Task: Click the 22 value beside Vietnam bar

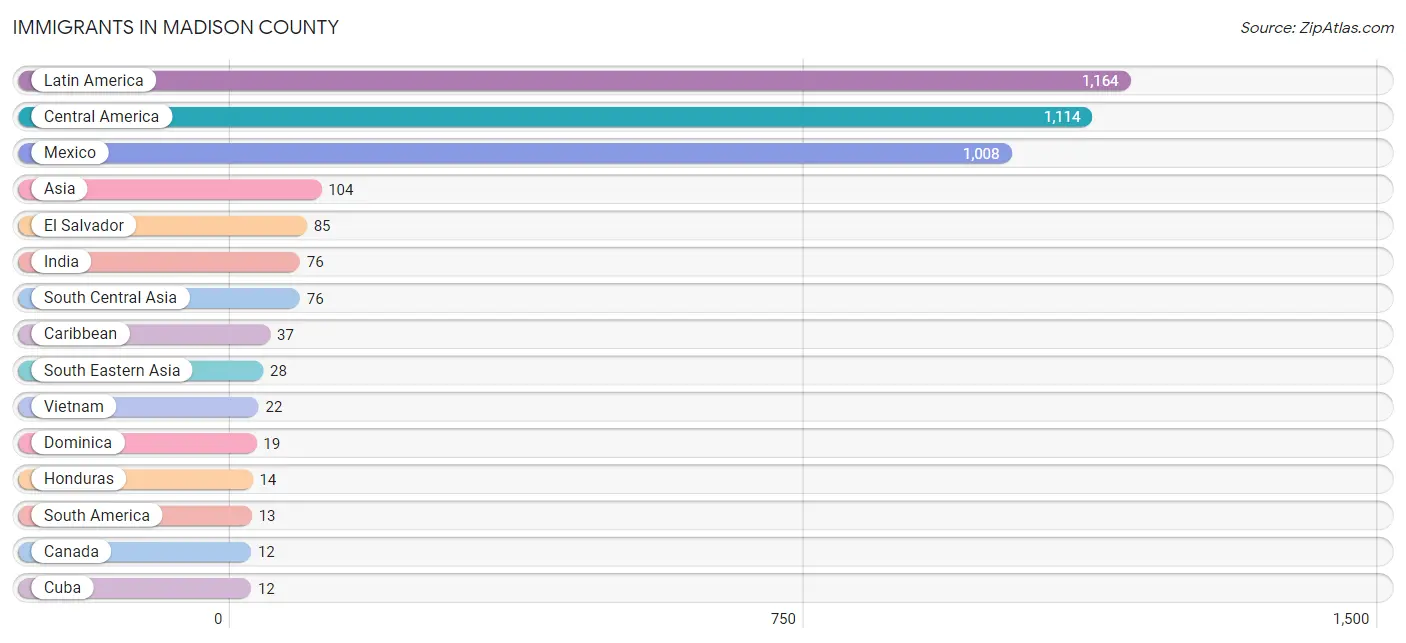Action: pos(274,407)
